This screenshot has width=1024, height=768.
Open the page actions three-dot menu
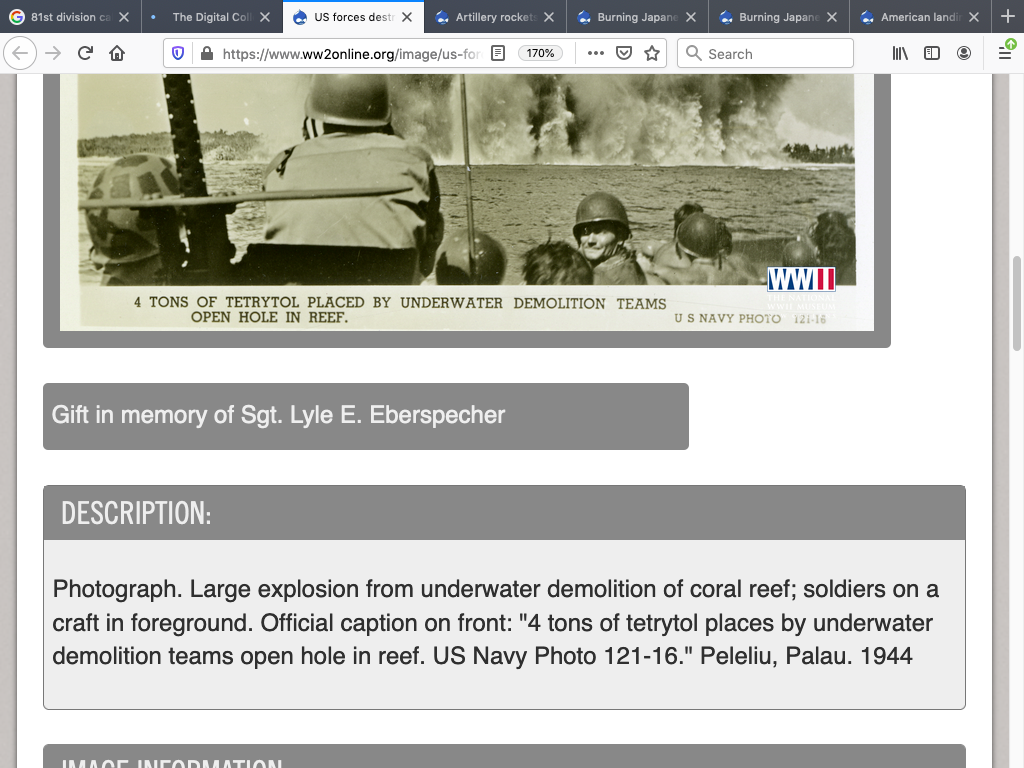pos(596,54)
